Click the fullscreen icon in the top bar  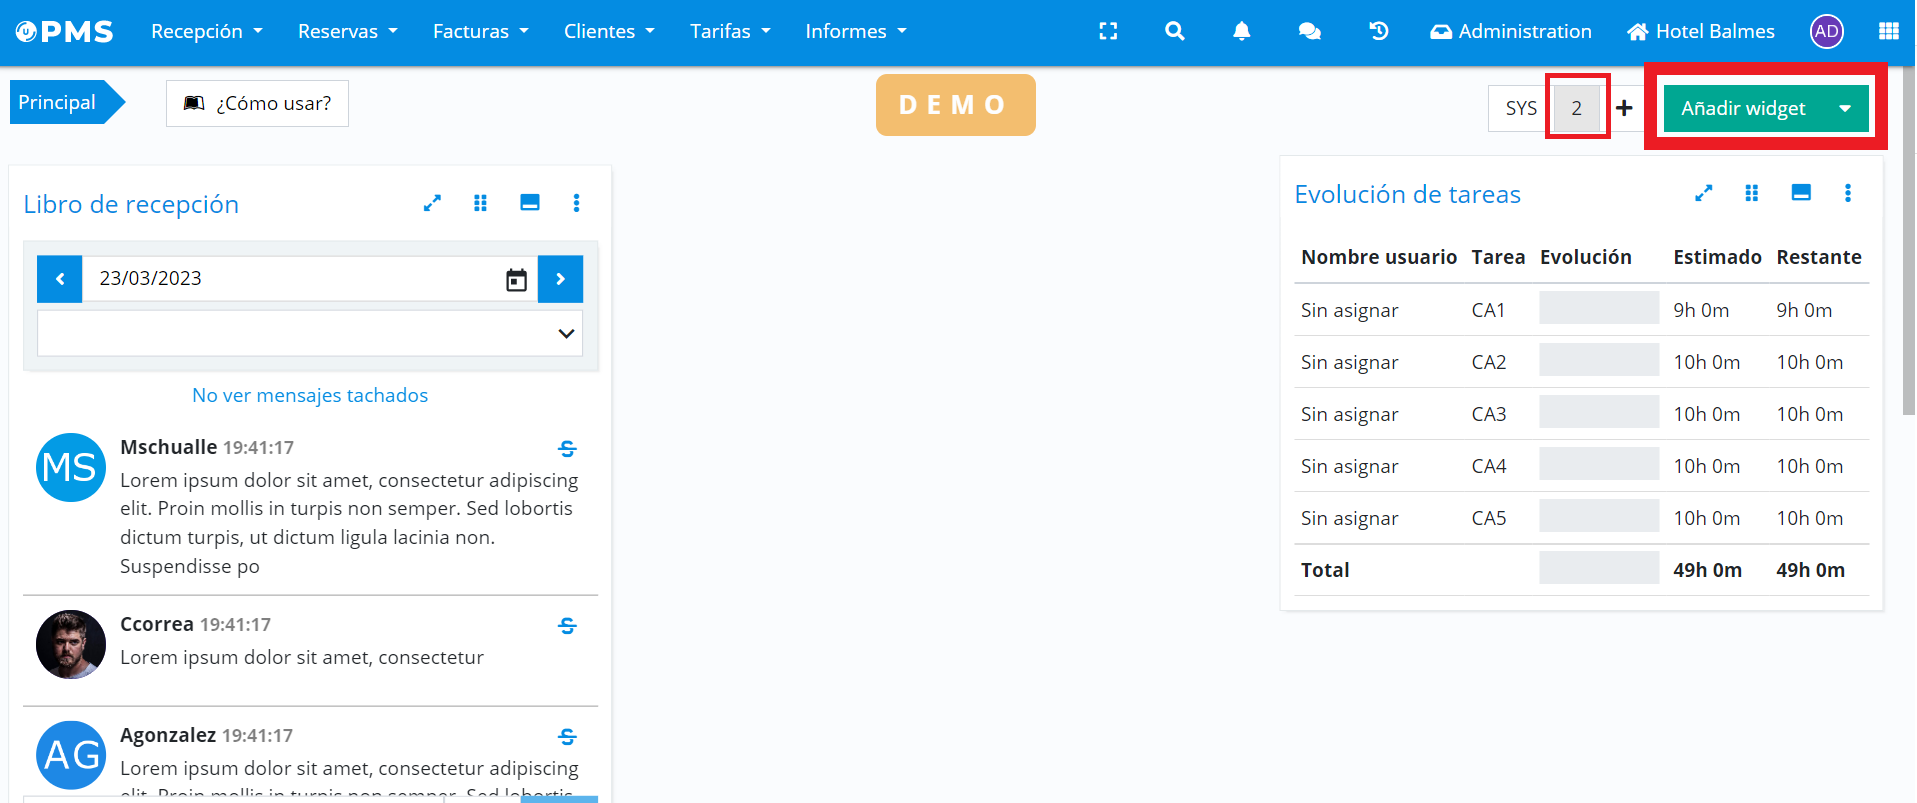pos(1108,31)
